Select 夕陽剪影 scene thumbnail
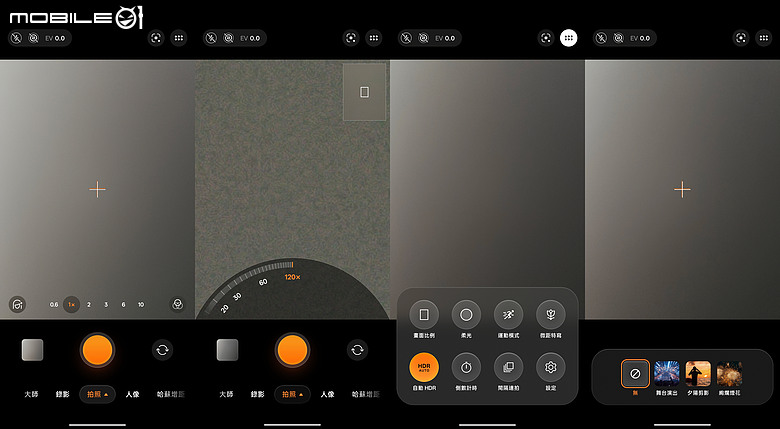Viewport: 780px width, 429px height. (698, 374)
